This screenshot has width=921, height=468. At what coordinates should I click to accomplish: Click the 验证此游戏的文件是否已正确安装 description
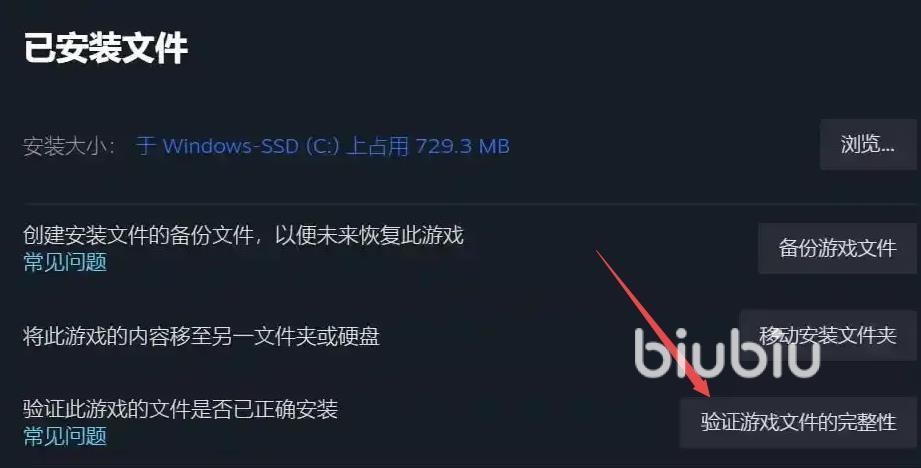[180, 409]
